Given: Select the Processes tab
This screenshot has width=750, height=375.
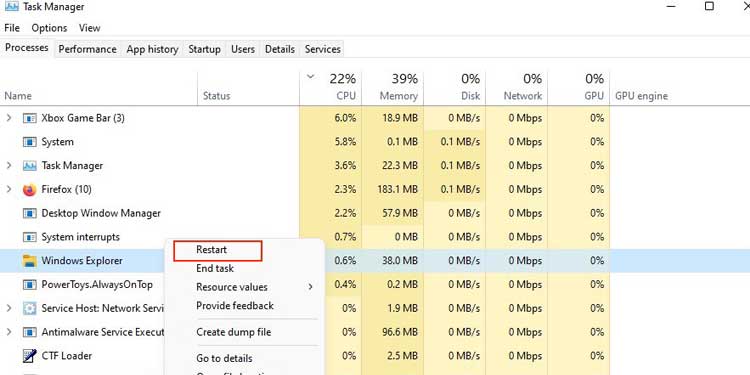Looking at the screenshot, I should coord(27,48).
